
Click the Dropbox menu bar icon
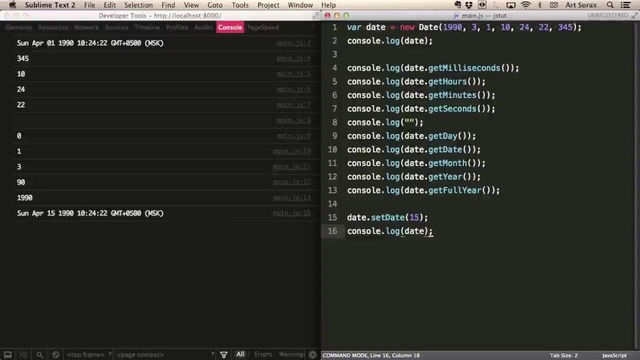[x=469, y=5]
